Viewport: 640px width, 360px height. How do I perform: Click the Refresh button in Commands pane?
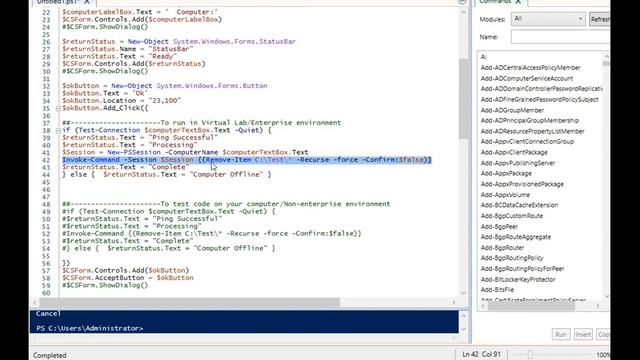coord(600,19)
